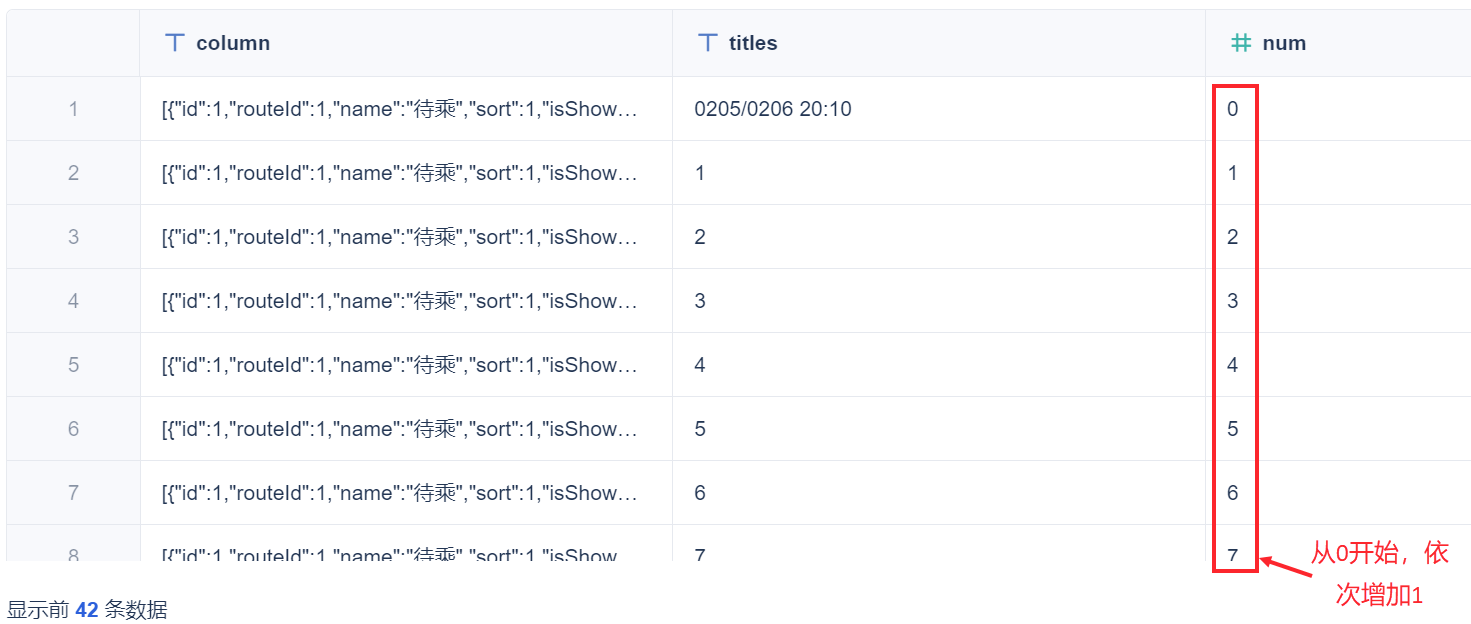Select the num column header label
This screenshot has height=624, width=1471.
(x=1284, y=43)
